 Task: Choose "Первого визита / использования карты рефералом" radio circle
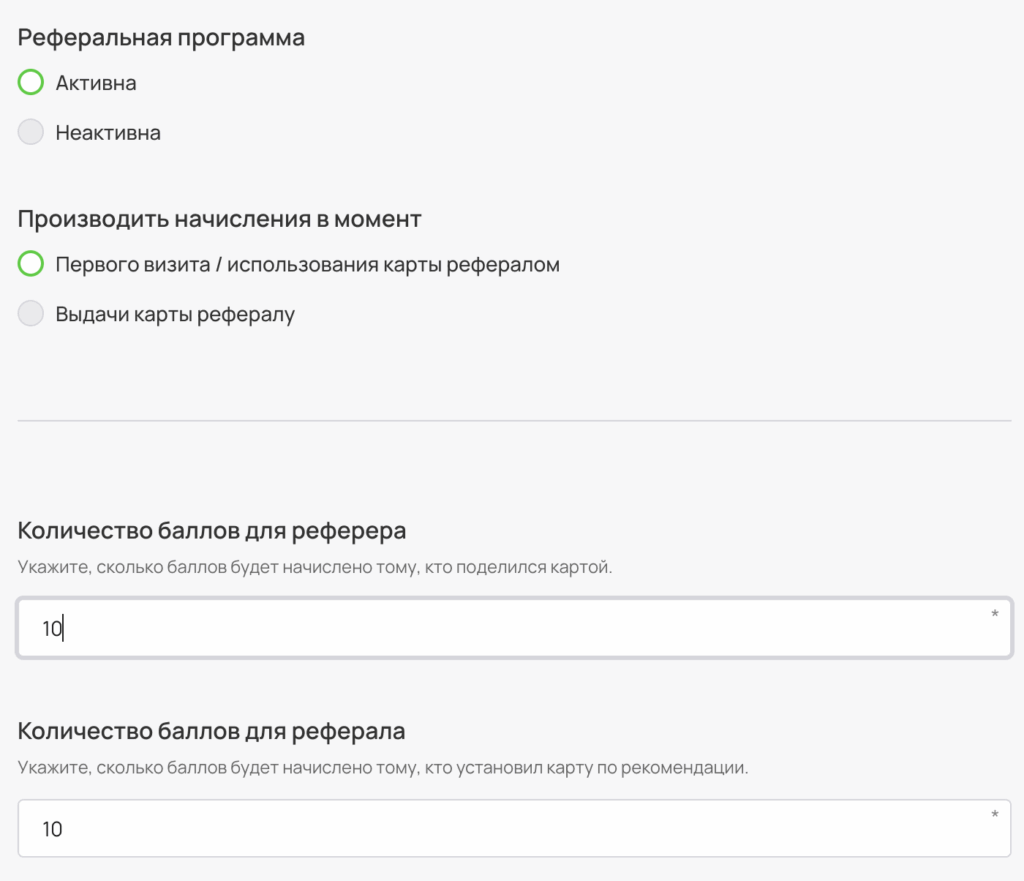coord(31,265)
